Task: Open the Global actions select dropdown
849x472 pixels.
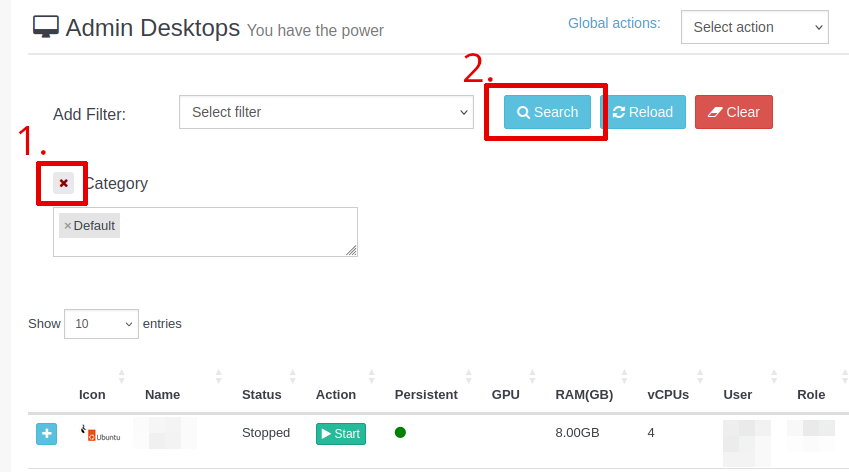Action: 754,27
